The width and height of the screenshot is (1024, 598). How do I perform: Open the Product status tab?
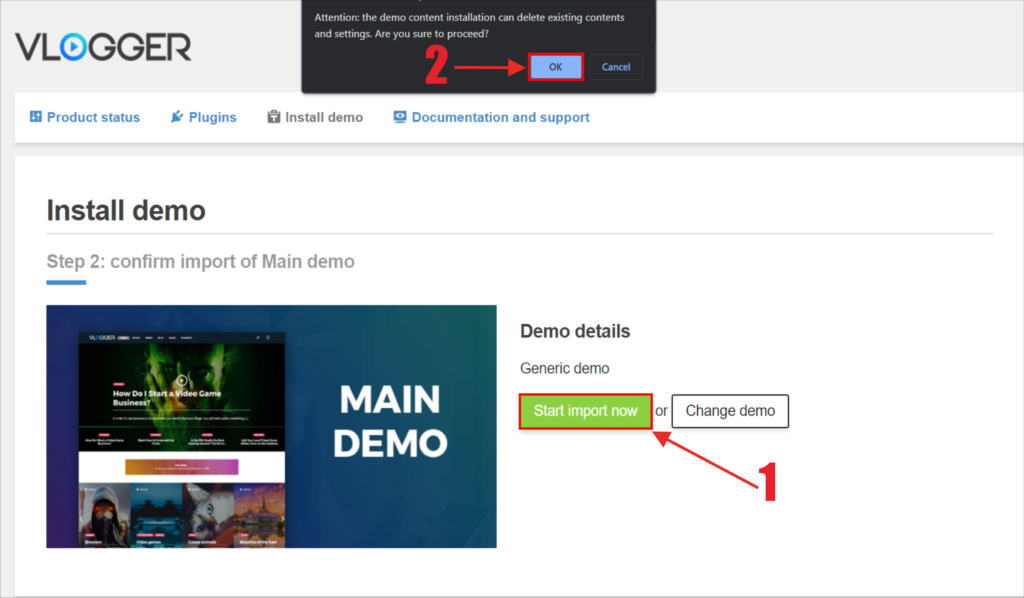click(93, 117)
